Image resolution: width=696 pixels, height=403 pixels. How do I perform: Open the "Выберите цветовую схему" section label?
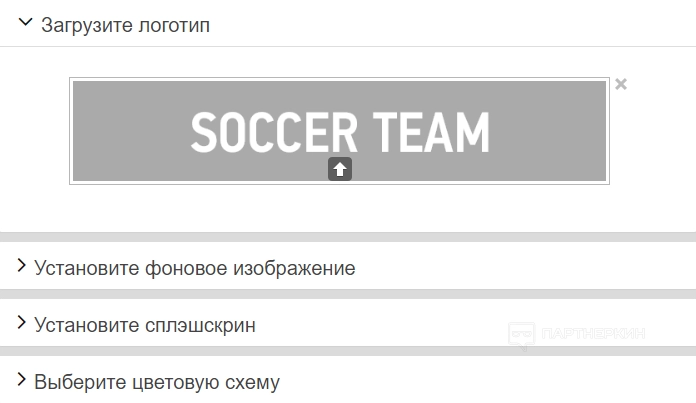click(156, 382)
